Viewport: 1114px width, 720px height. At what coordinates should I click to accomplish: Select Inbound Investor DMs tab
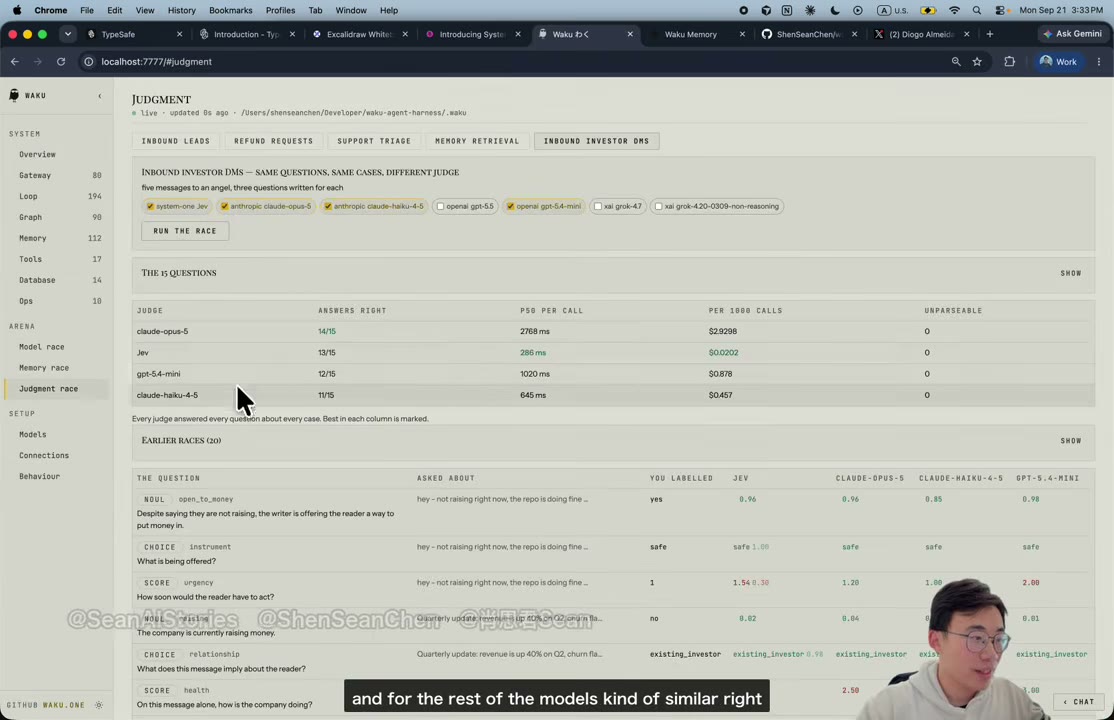(x=596, y=141)
